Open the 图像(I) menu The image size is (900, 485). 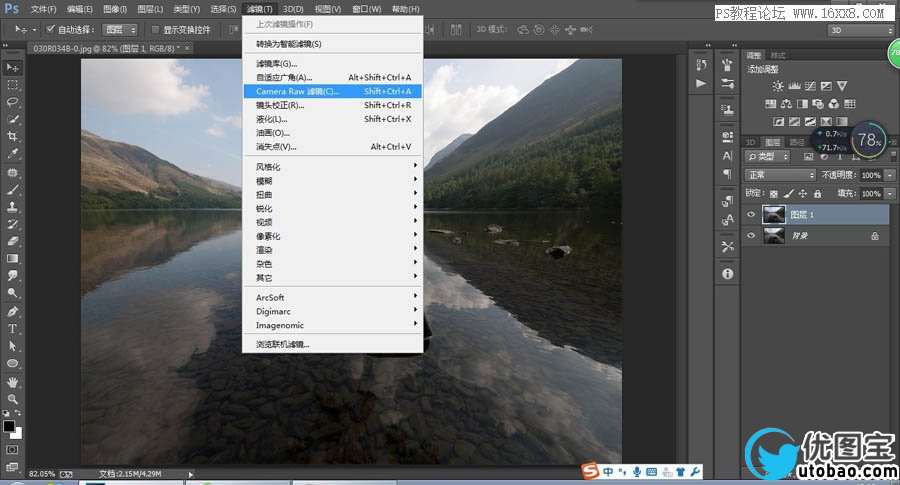[x=114, y=9]
